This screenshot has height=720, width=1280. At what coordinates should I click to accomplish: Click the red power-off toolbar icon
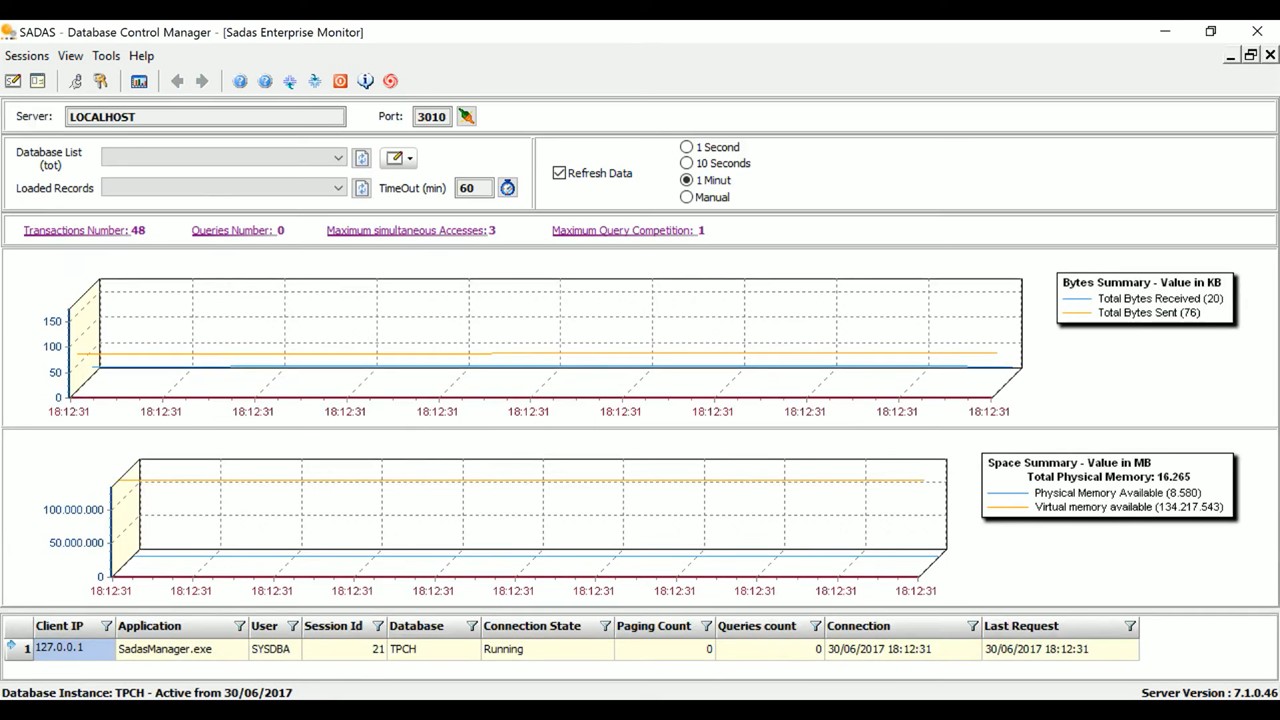(340, 81)
